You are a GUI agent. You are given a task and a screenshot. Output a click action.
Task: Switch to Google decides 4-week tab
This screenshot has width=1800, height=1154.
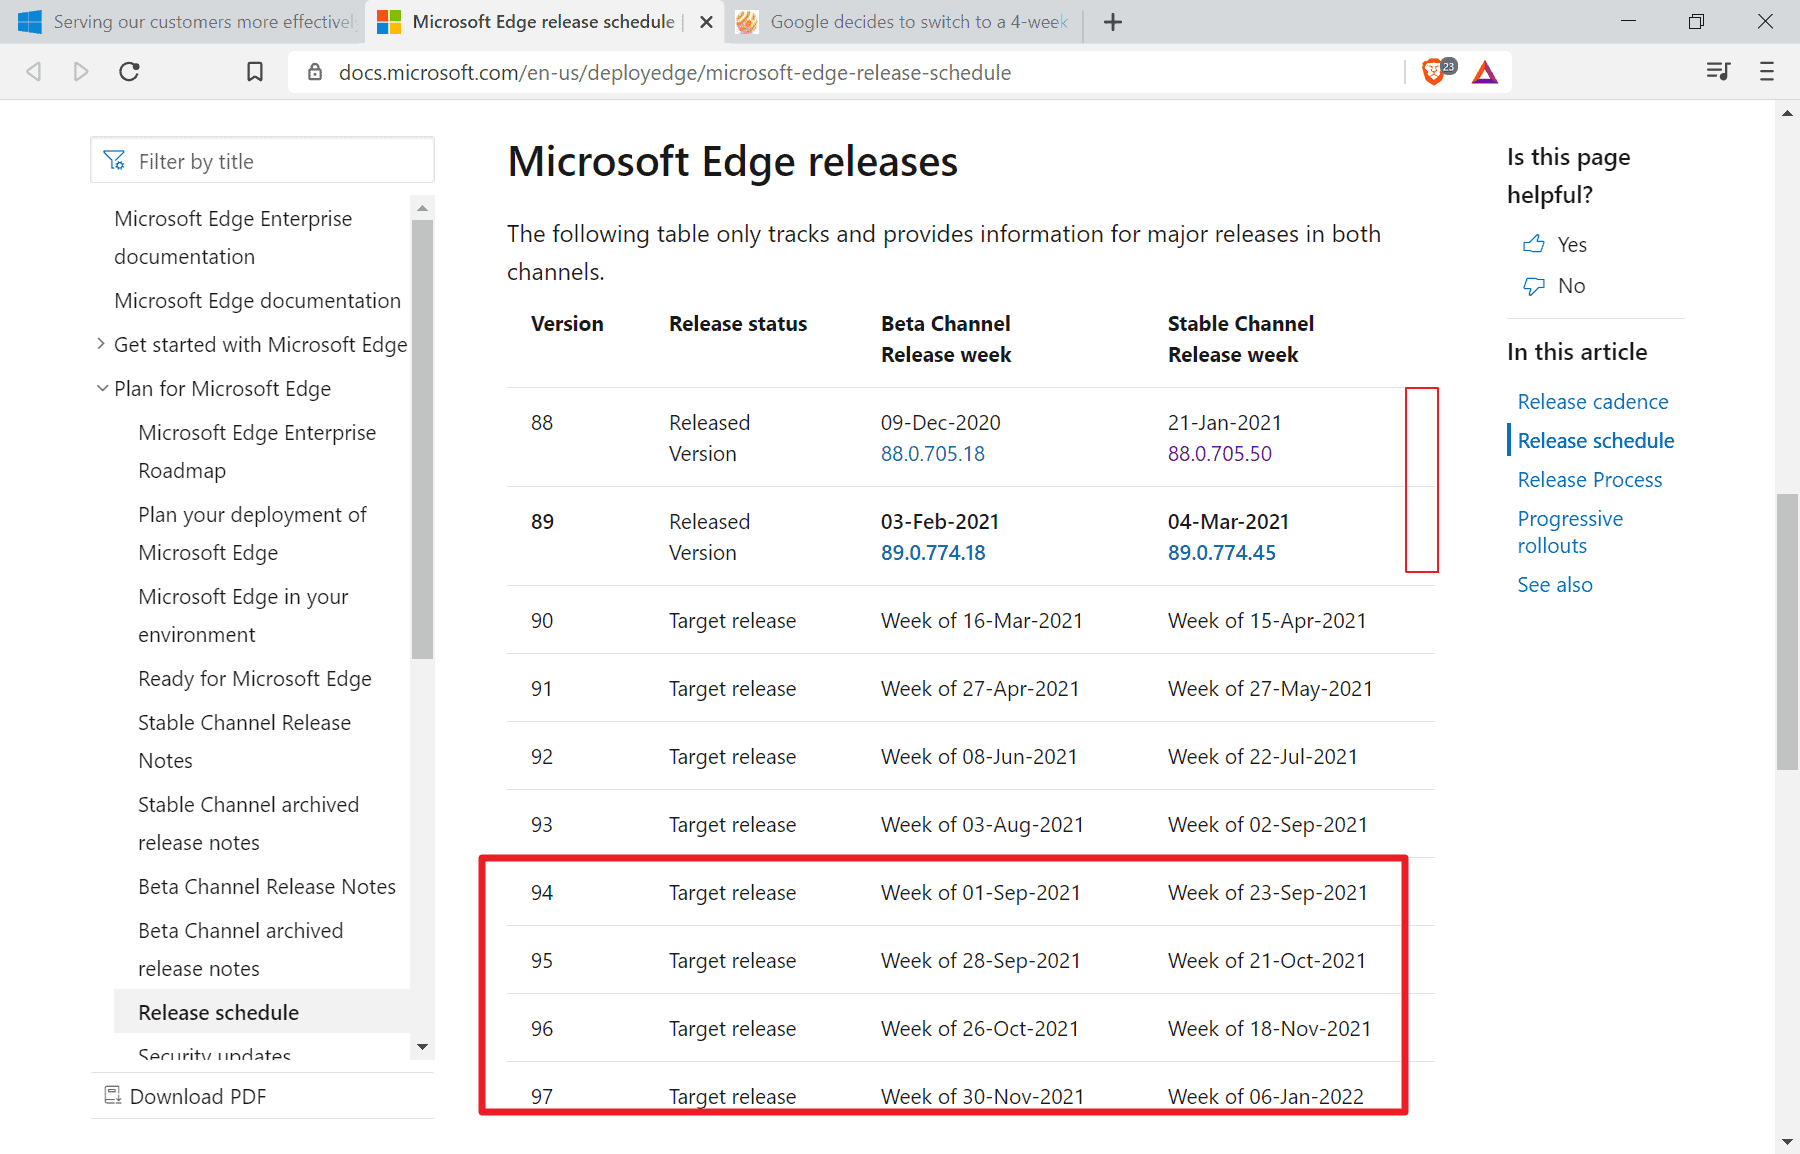905,22
